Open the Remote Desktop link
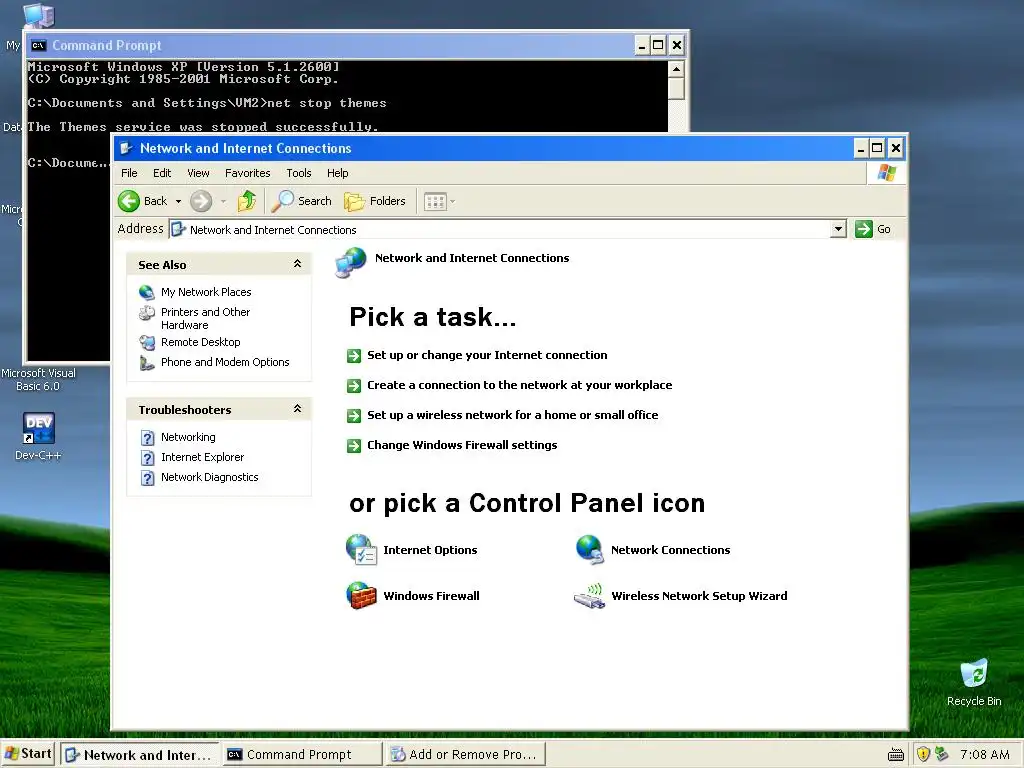The image size is (1024, 768). coord(200,342)
